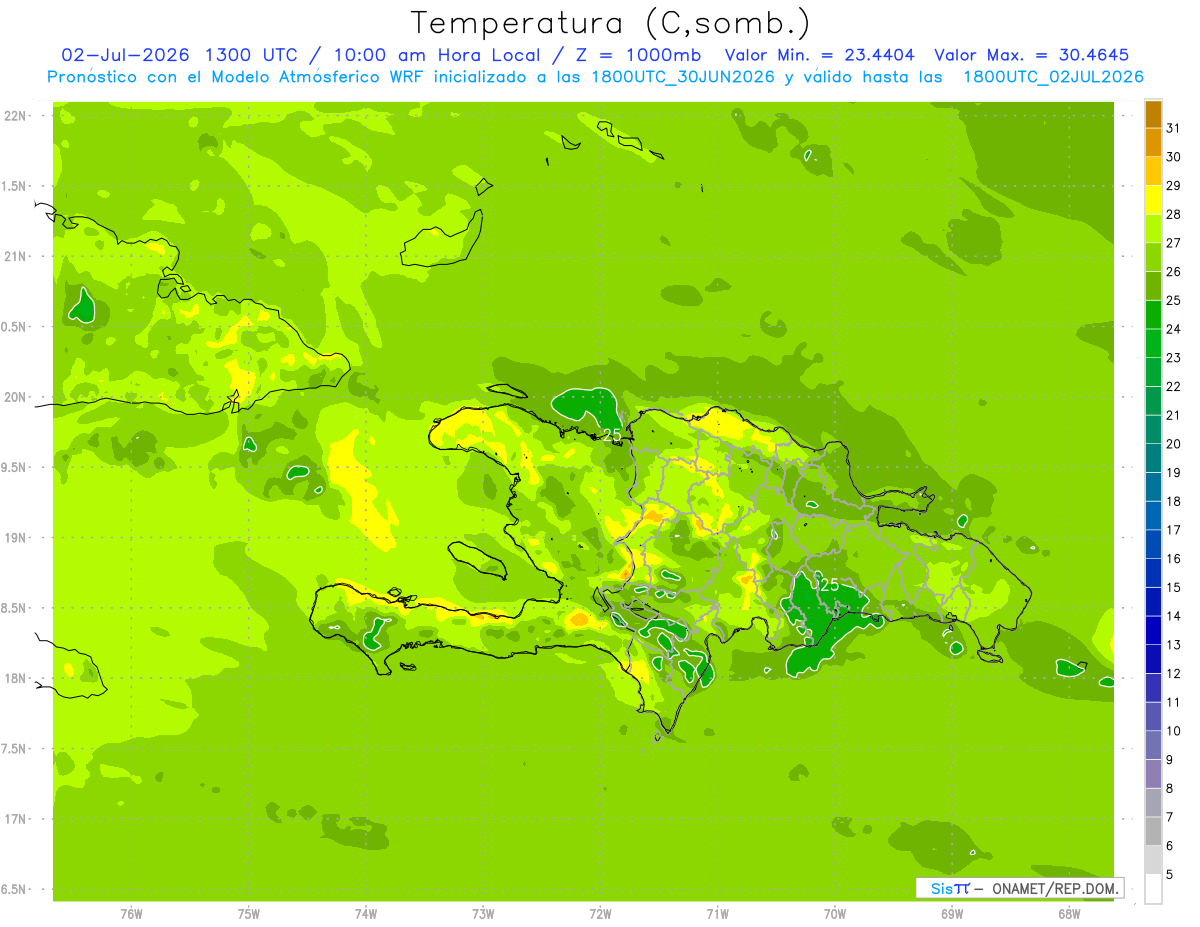Click the "SisTT – ONAMET/REP.DOM." credit label
This screenshot has height=927, width=1200.
[1020, 888]
